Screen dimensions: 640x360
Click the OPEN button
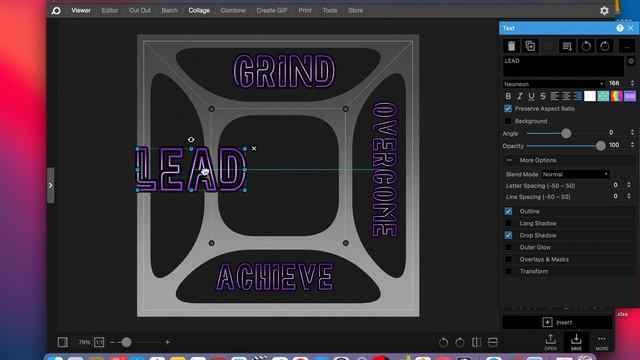[550, 342]
